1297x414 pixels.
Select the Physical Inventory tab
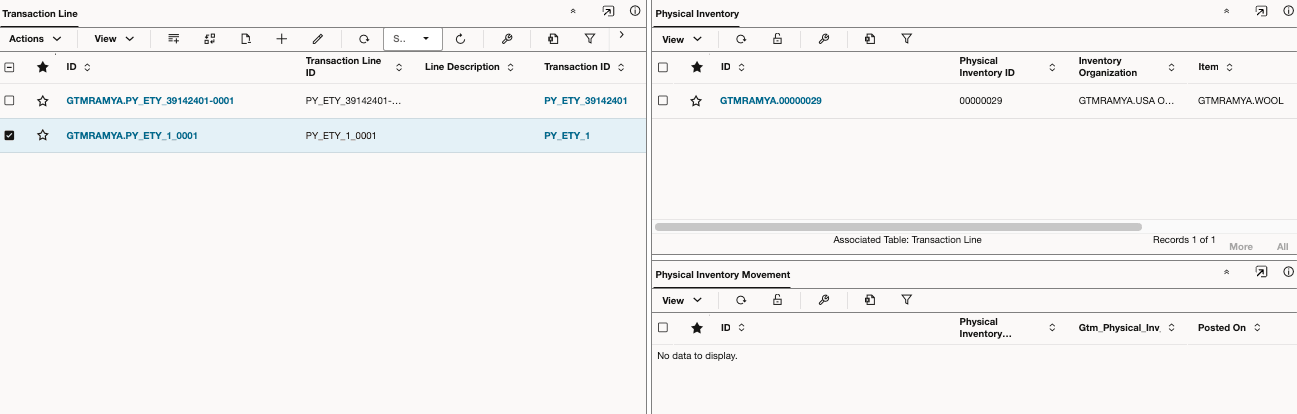click(x=697, y=14)
